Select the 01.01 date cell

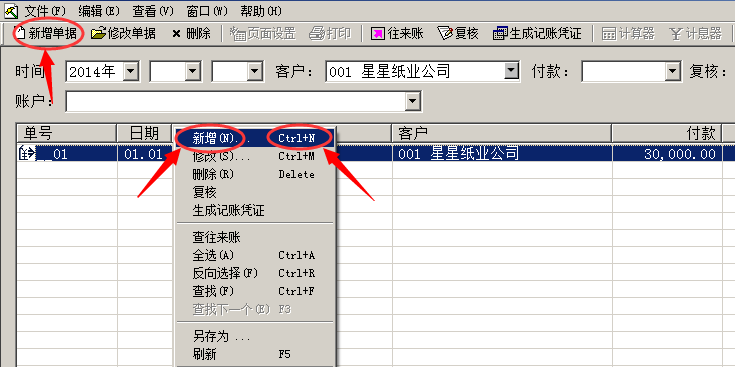pyautogui.click(x=144, y=154)
